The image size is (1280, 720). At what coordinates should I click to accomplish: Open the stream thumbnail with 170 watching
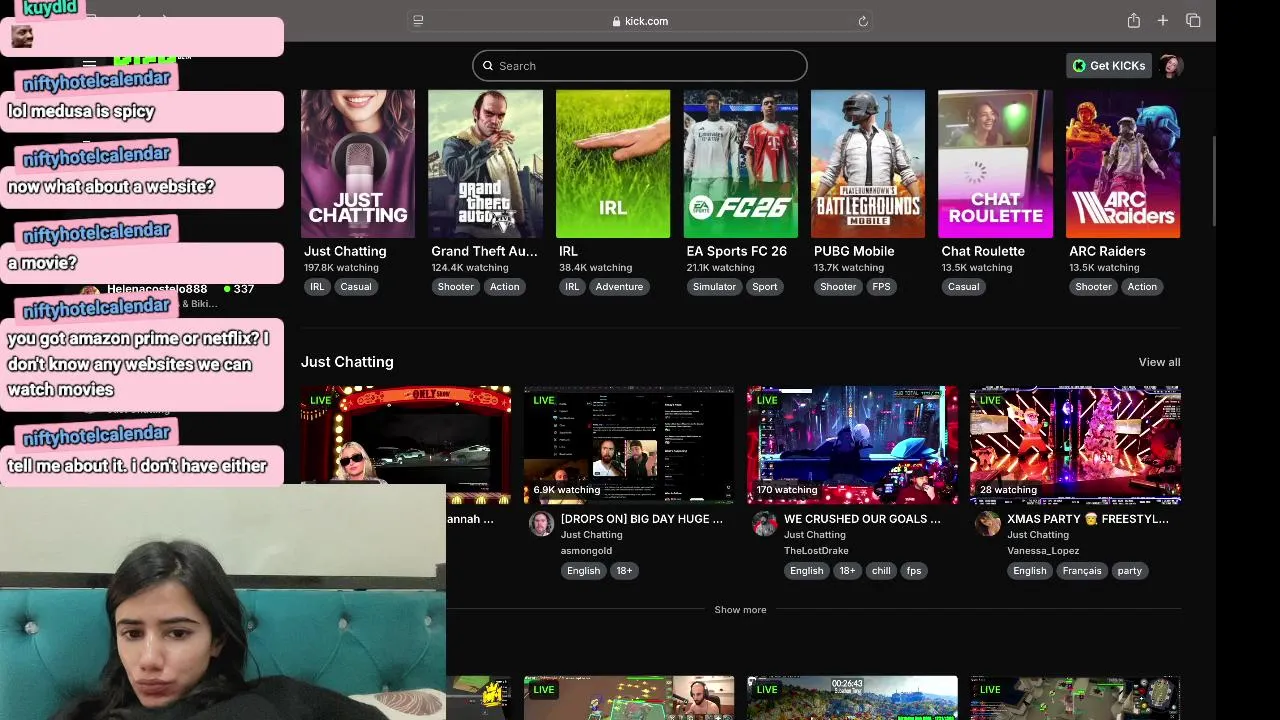pos(852,445)
